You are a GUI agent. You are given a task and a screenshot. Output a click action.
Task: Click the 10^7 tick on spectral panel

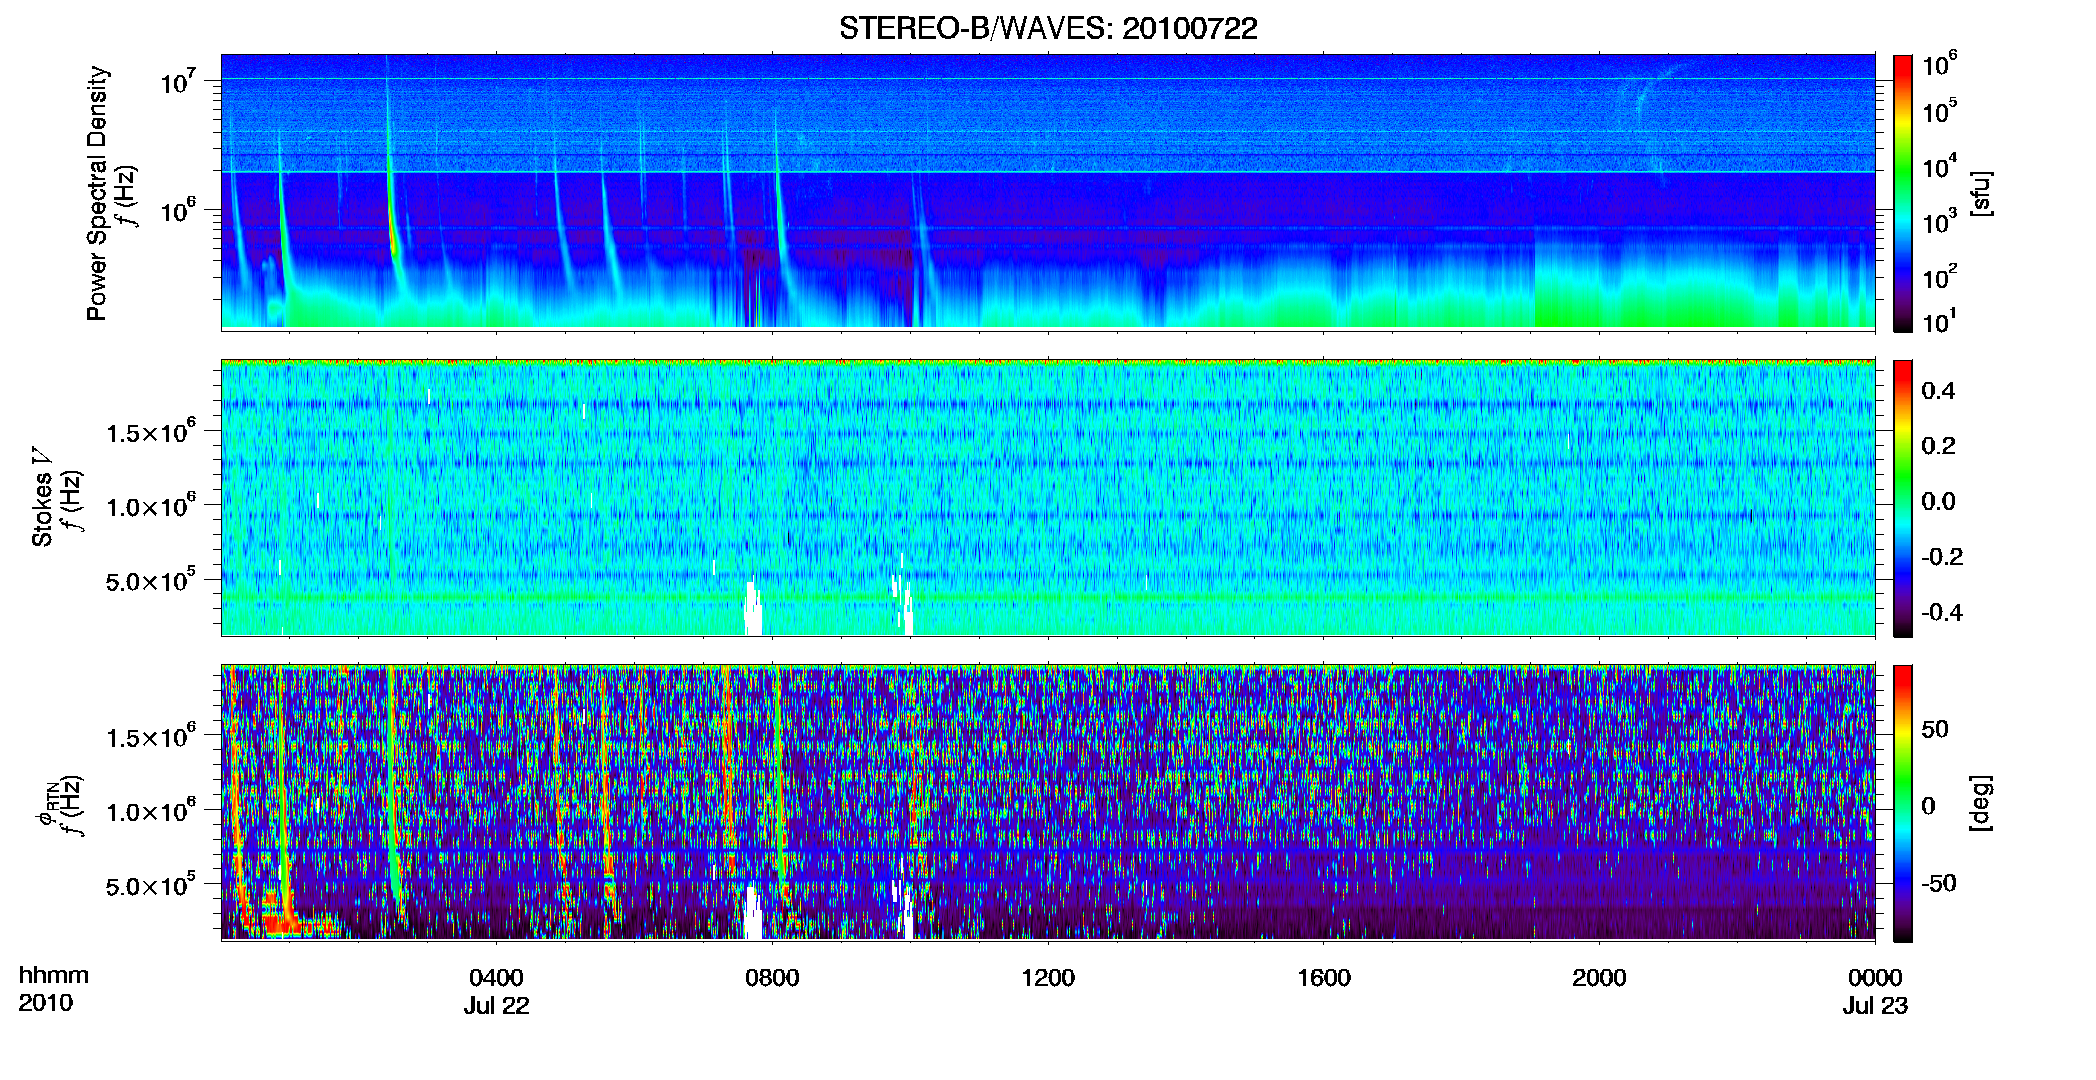click(179, 82)
